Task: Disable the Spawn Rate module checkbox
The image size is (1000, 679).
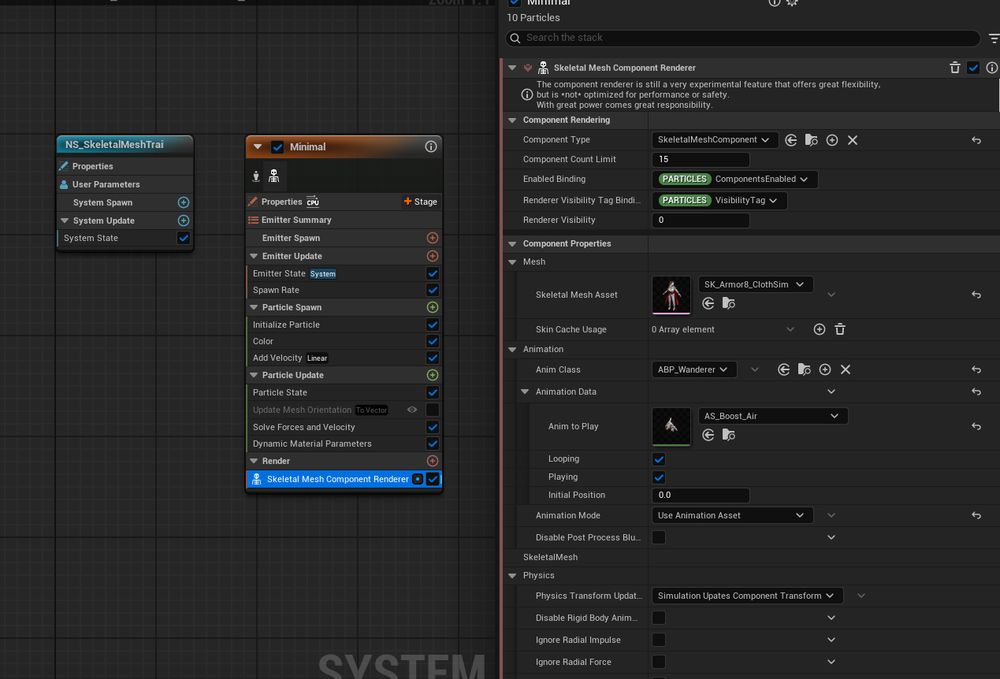Action: 432,290
